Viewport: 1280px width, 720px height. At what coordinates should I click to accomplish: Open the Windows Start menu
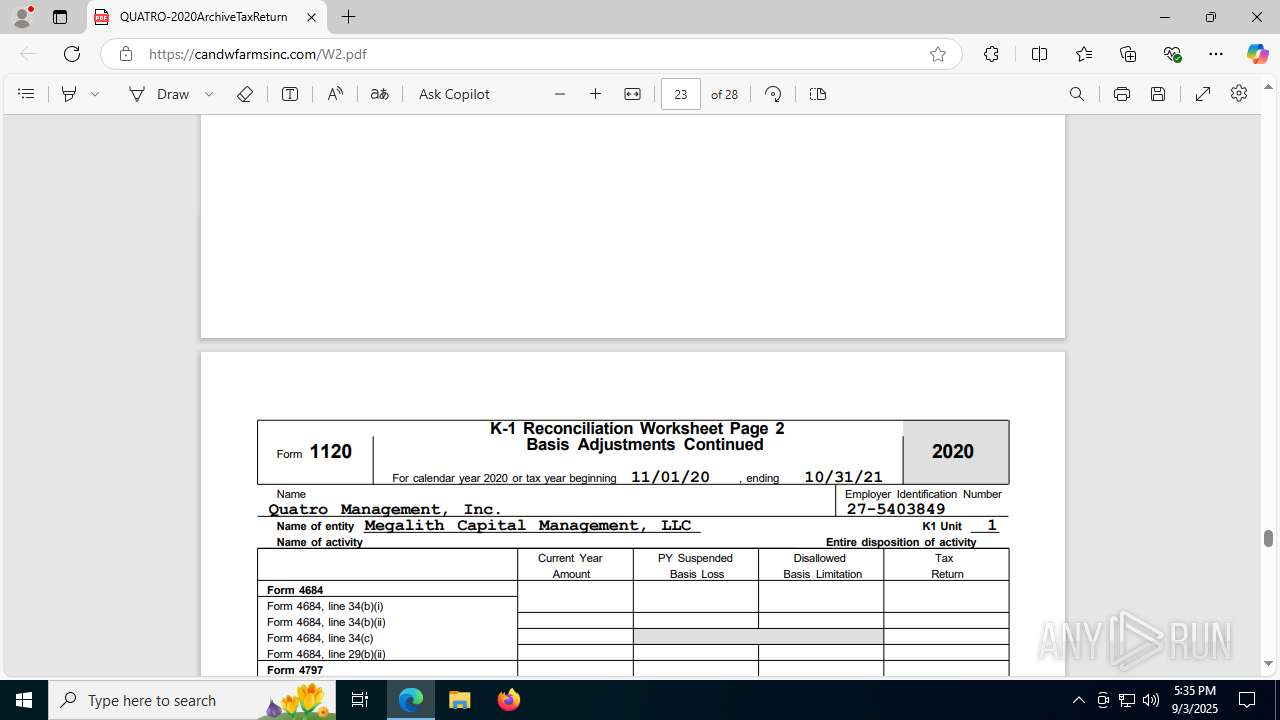24,700
